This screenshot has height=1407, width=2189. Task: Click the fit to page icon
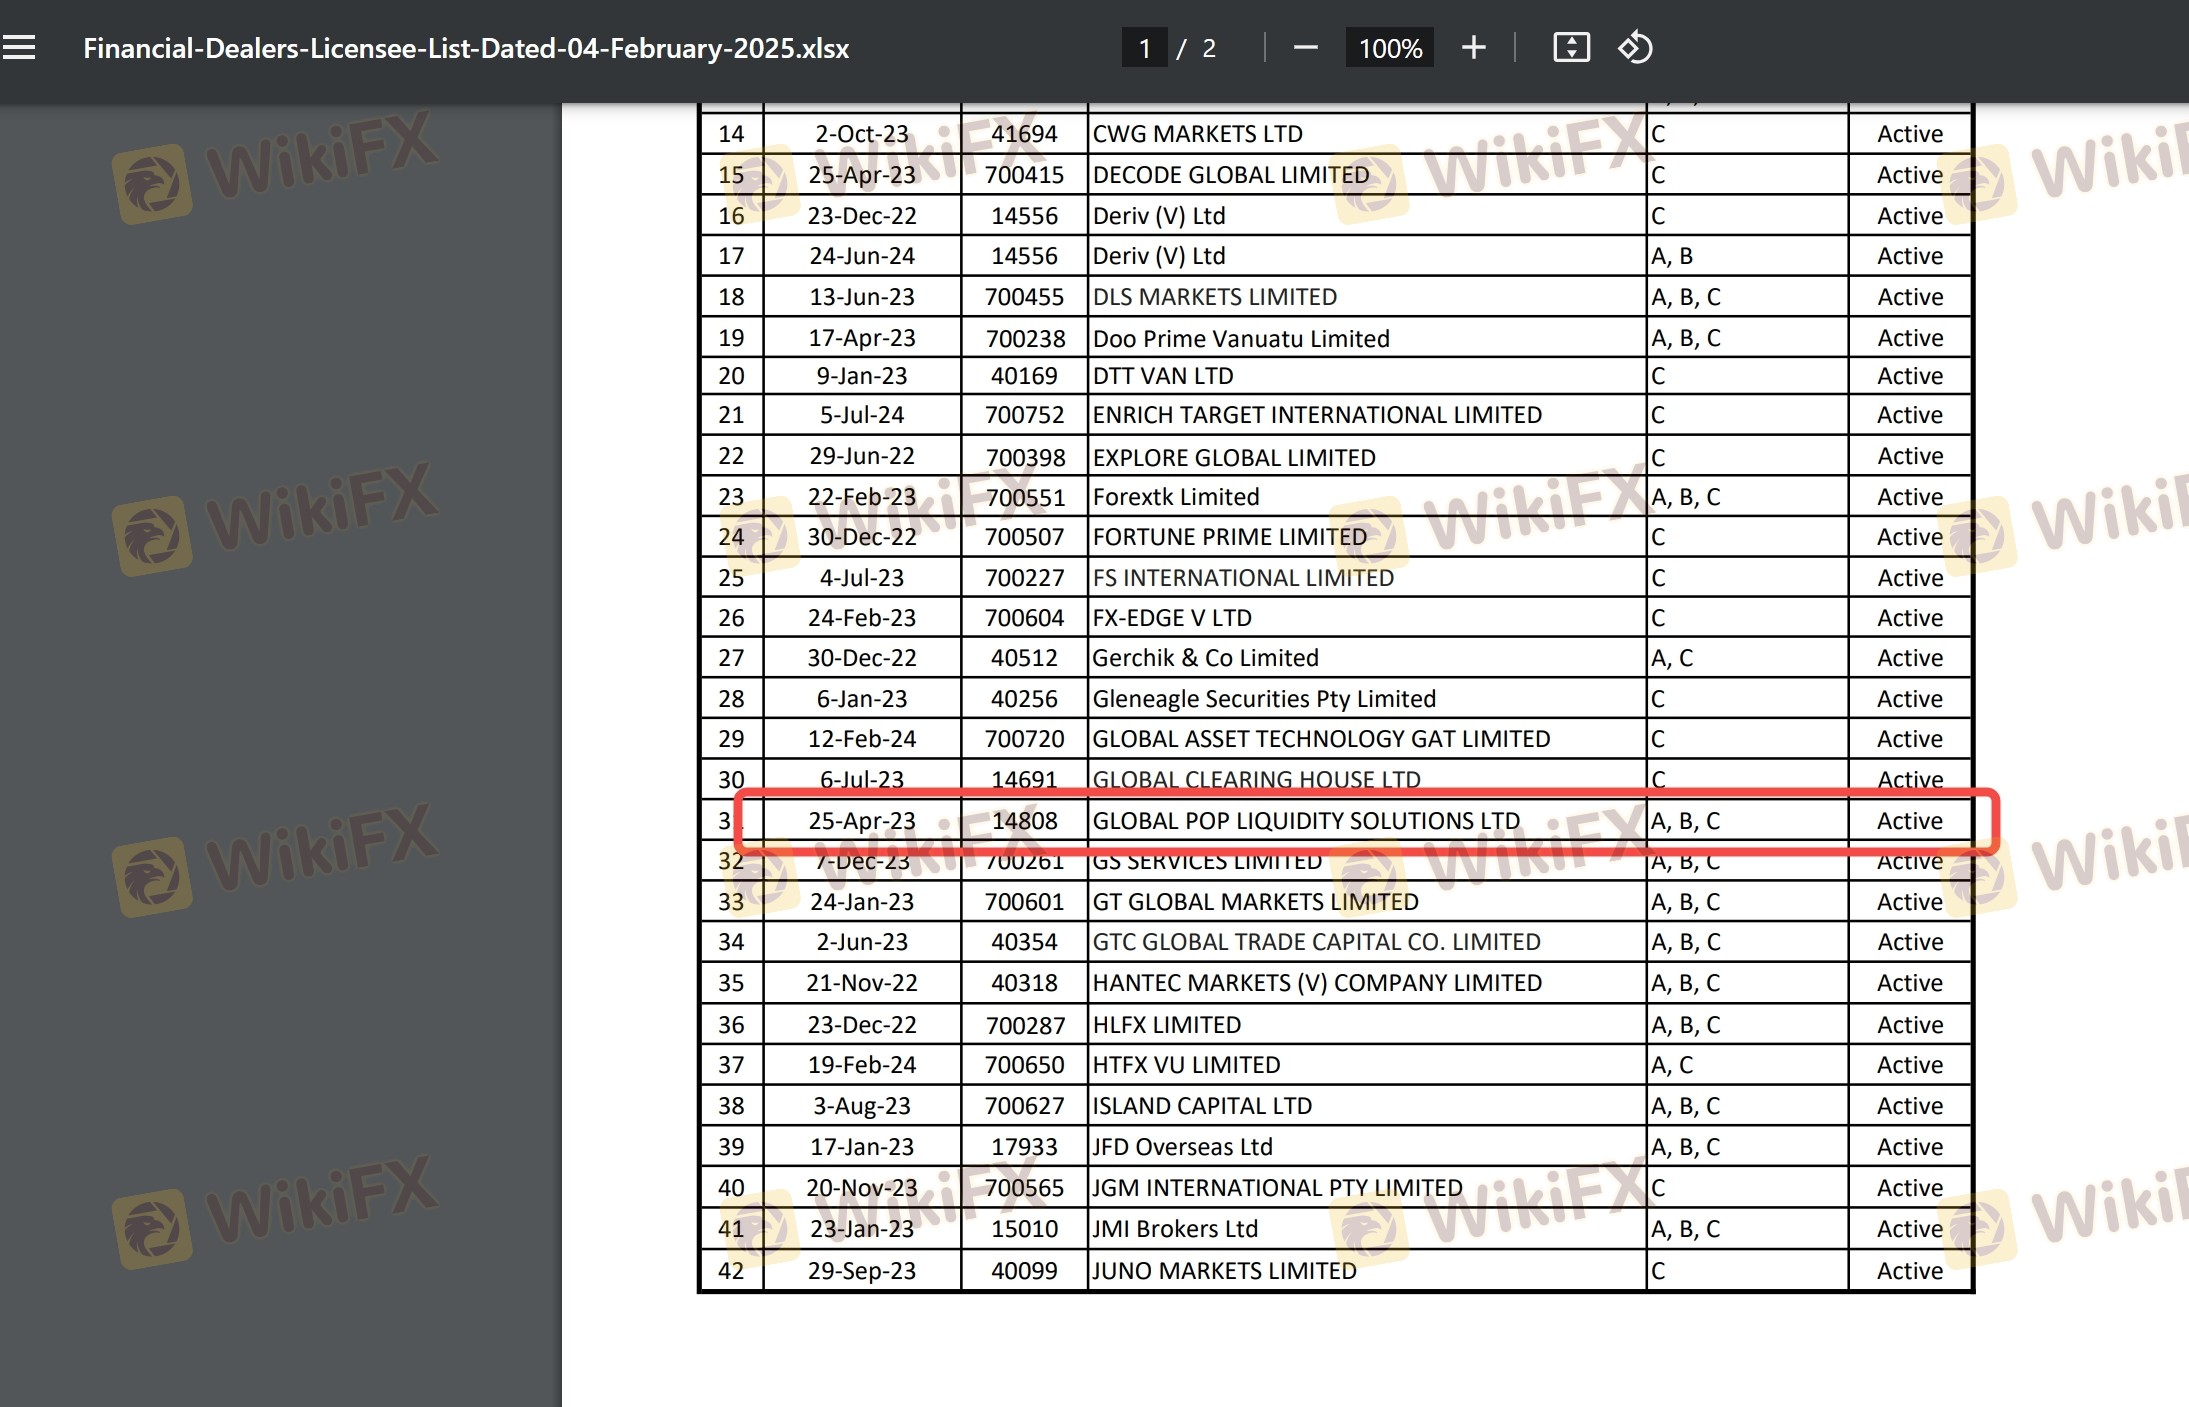[x=1570, y=47]
